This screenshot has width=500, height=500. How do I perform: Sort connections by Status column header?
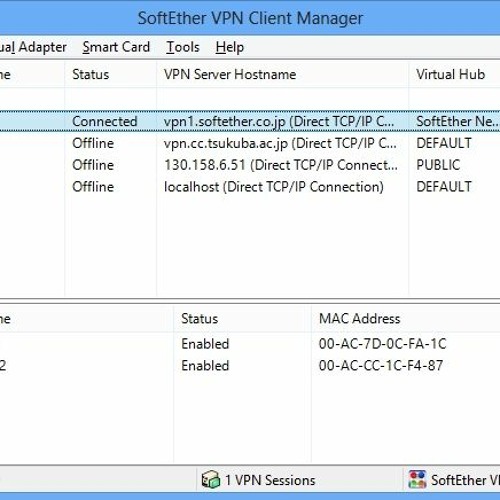(x=110, y=74)
